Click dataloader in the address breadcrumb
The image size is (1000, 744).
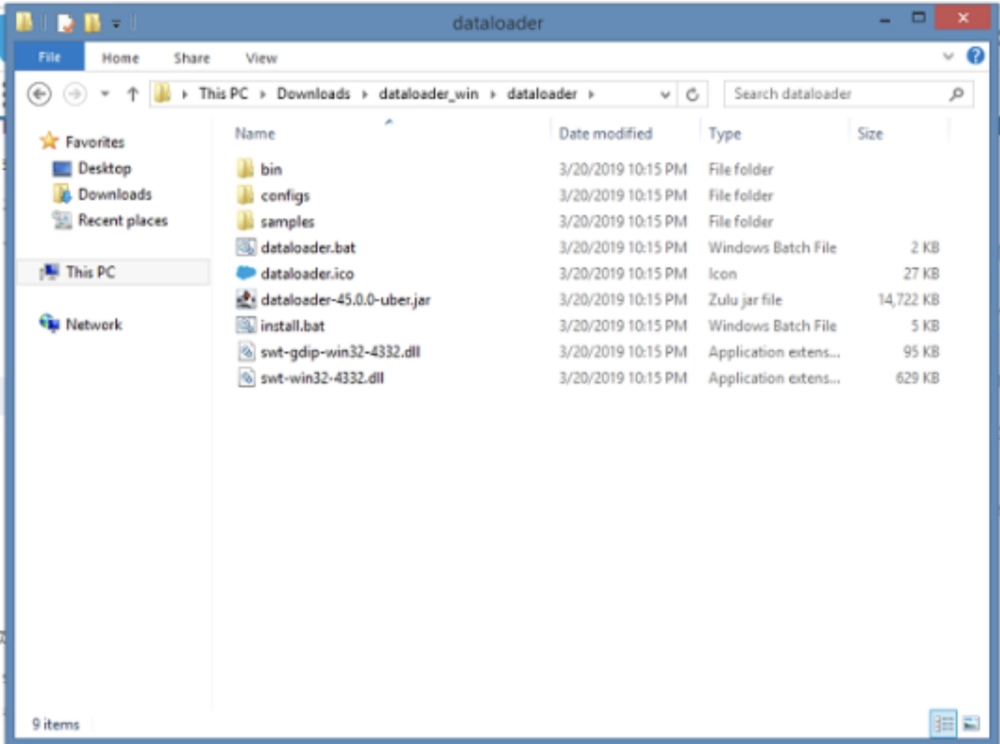(x=542, y=94)
